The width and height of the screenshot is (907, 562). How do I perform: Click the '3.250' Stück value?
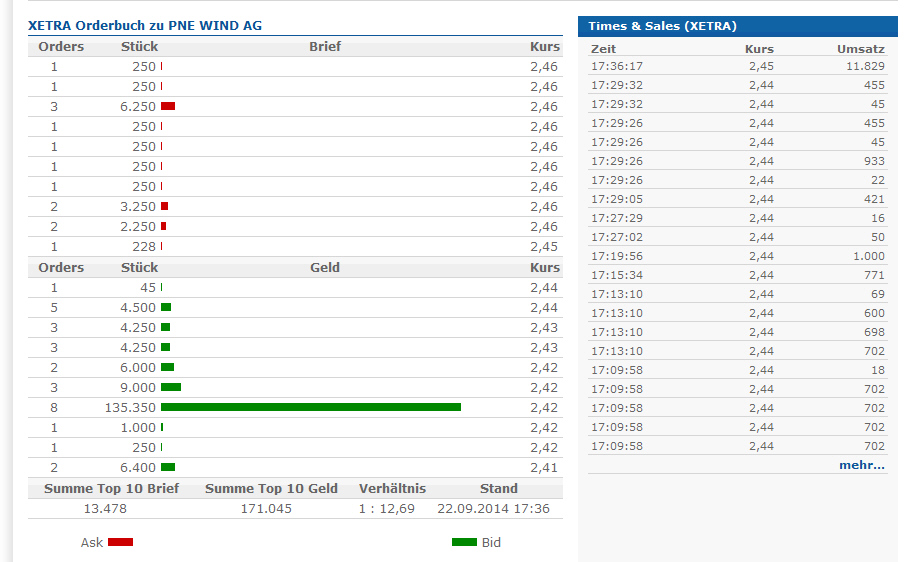tap(138, 206)
